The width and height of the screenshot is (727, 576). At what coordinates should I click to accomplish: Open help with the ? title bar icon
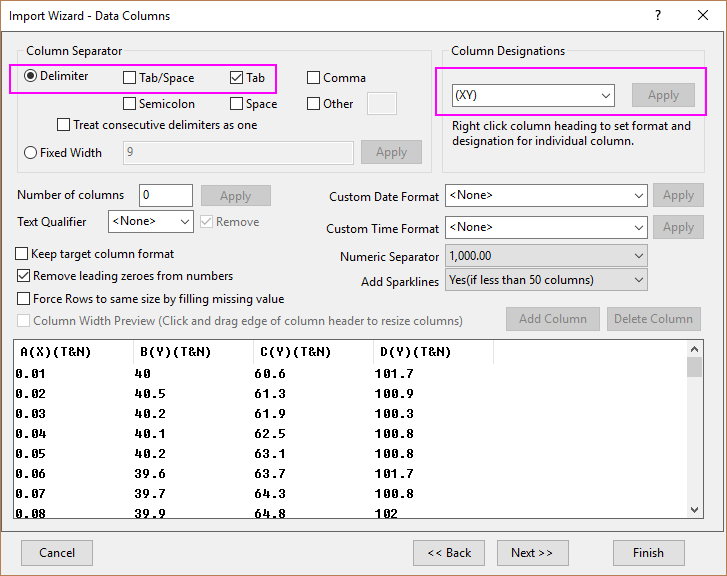[657, 15]
